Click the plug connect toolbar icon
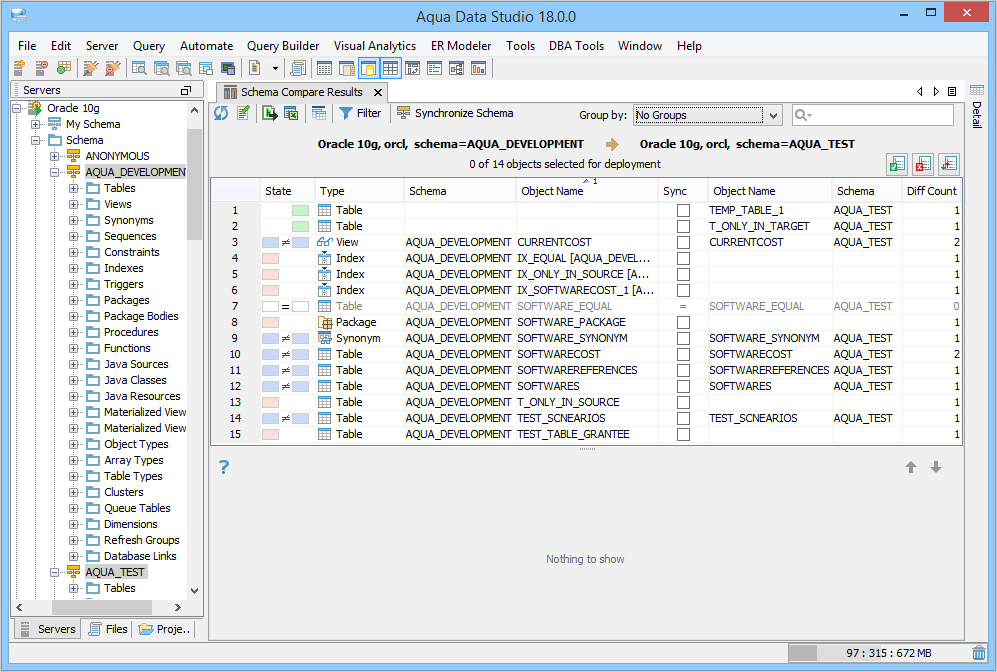This screenshot has width=997, height=672. 91,68
